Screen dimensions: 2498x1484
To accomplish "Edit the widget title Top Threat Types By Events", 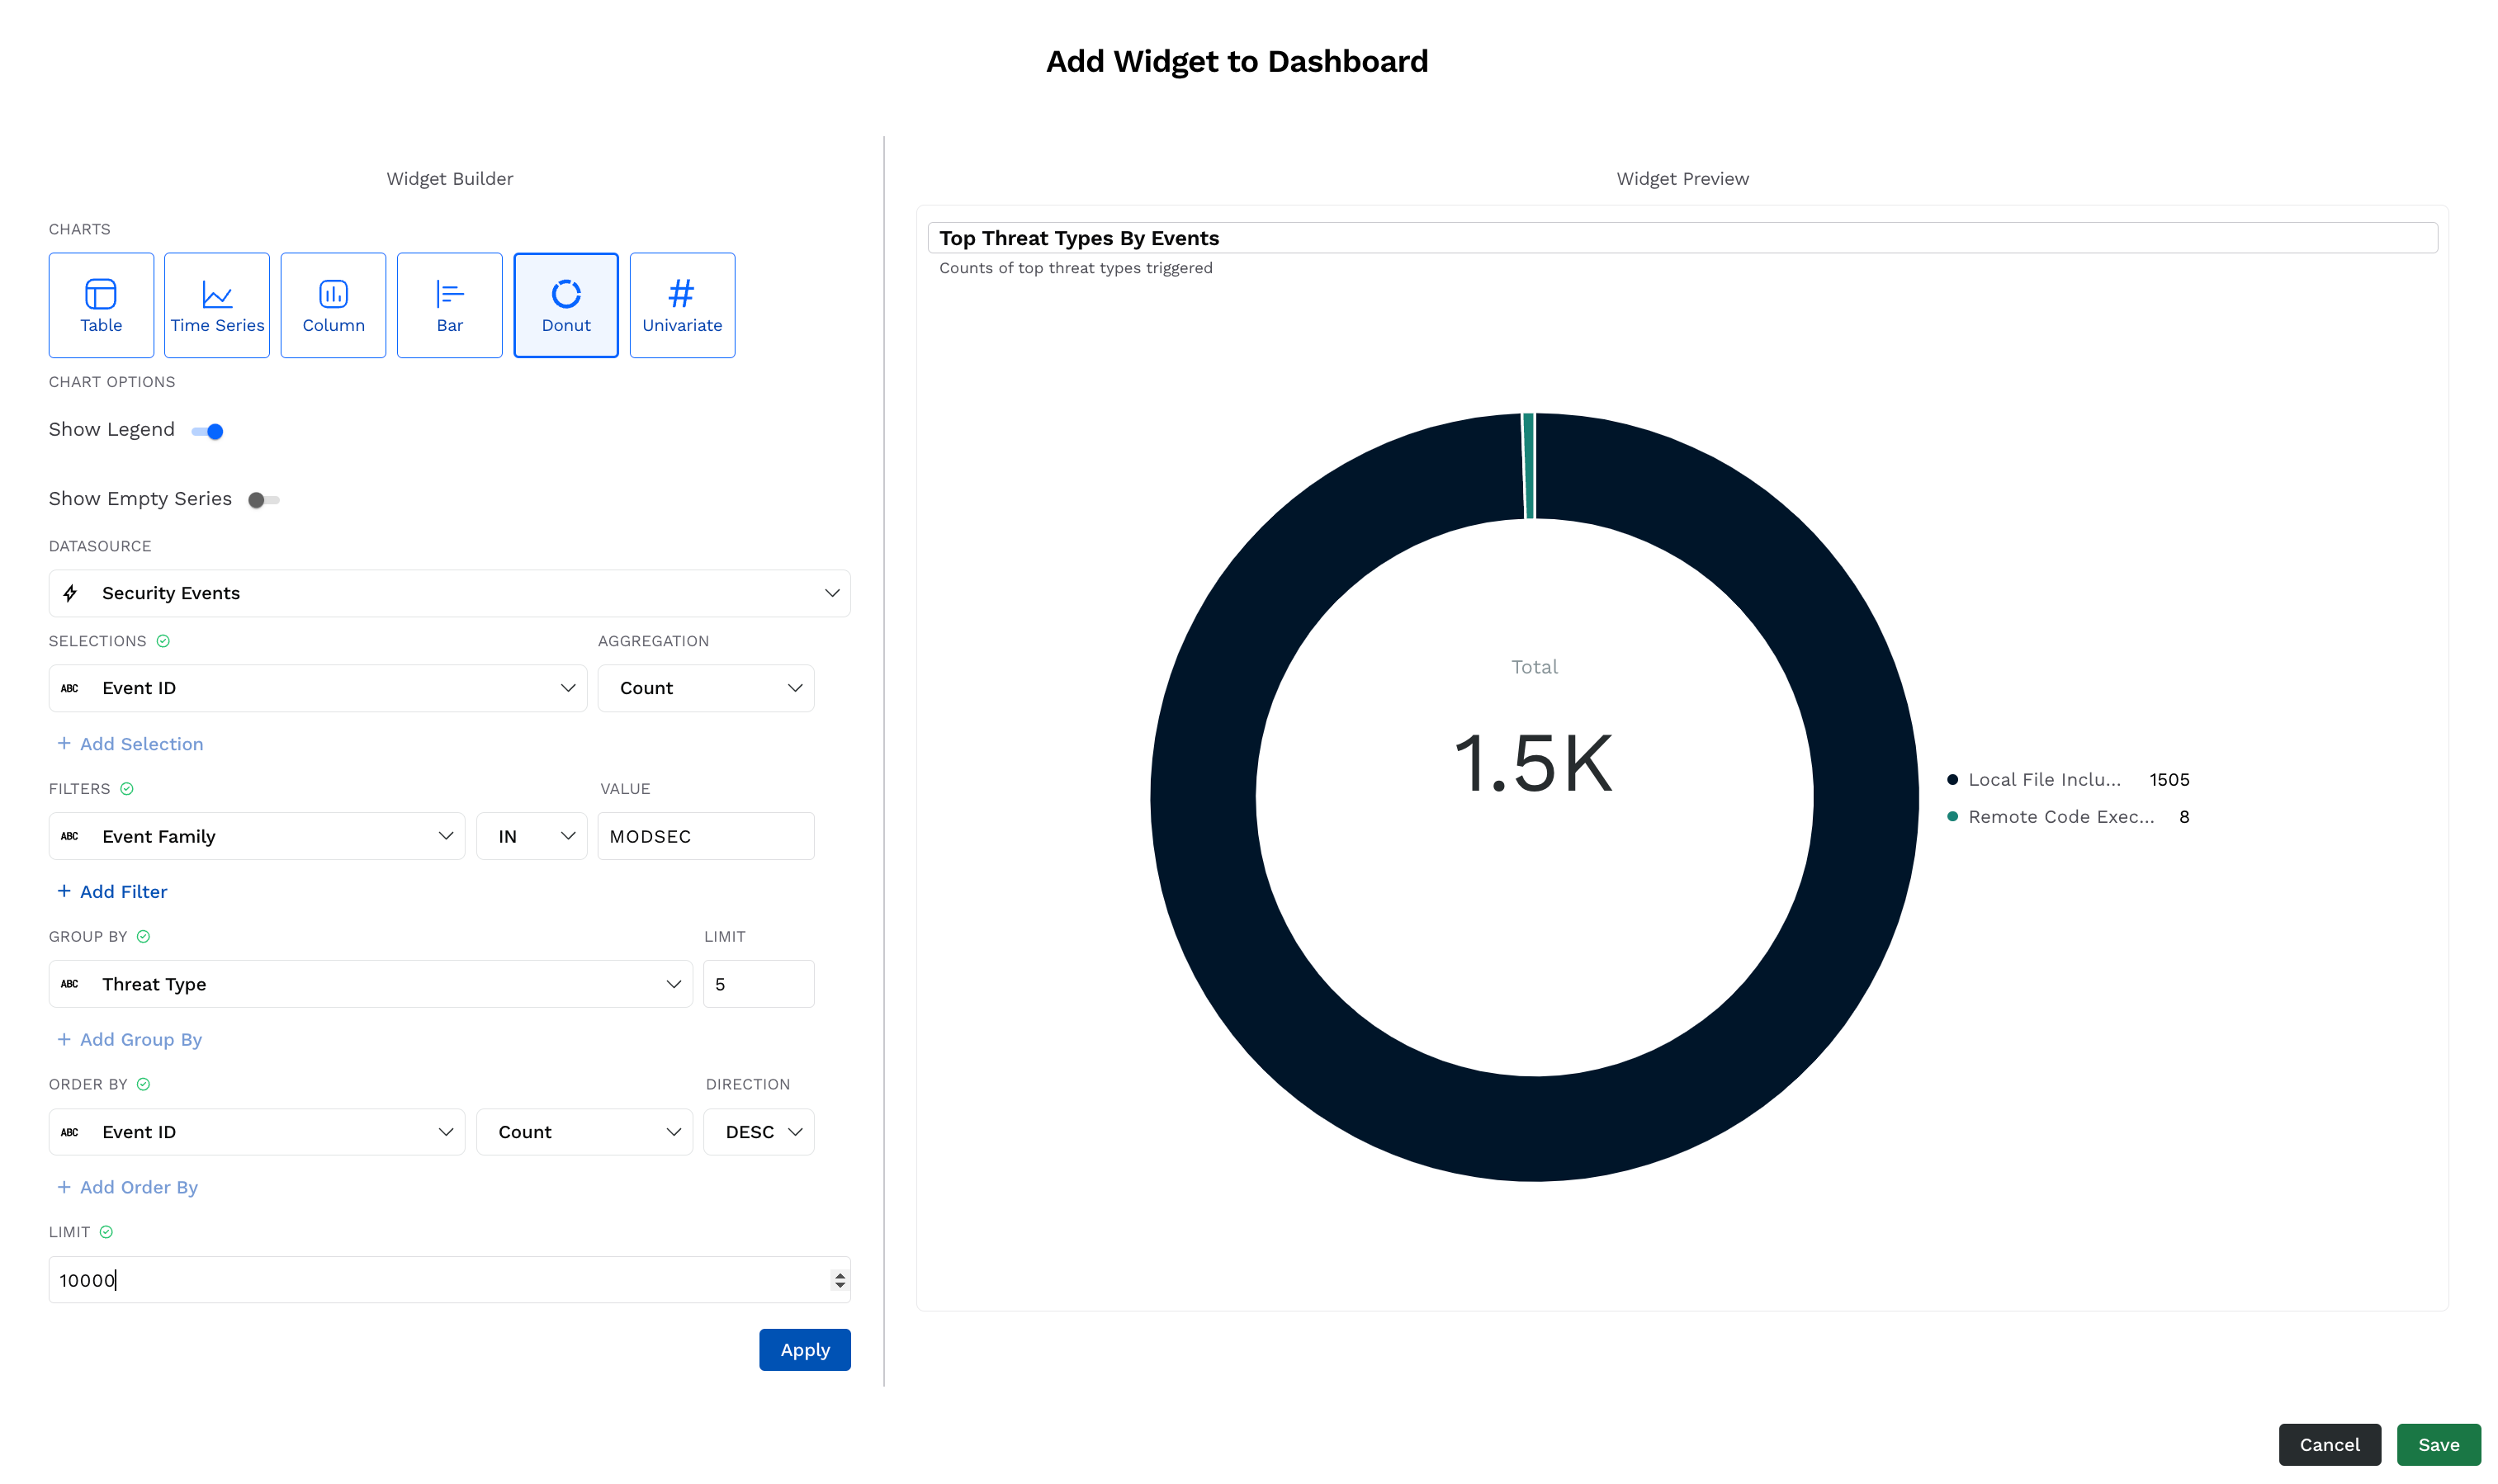I will pos(1682,238).
